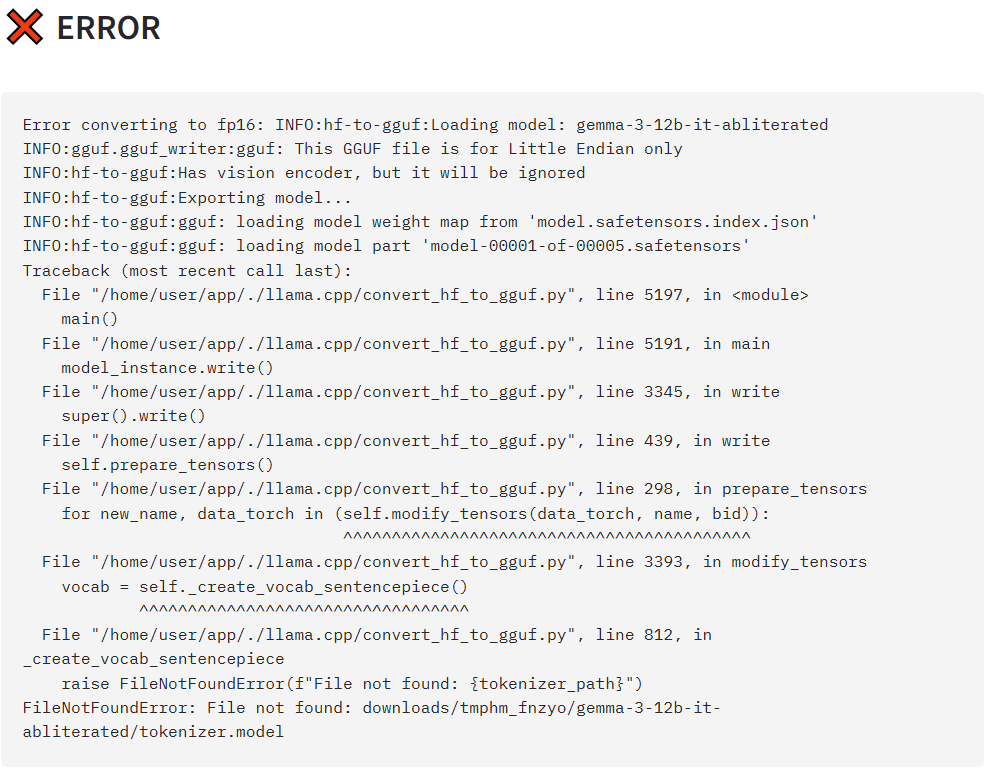Click the 'Error converting to fp16' line
The width and height of the screenshot is (989, 773).
[425, 125]
